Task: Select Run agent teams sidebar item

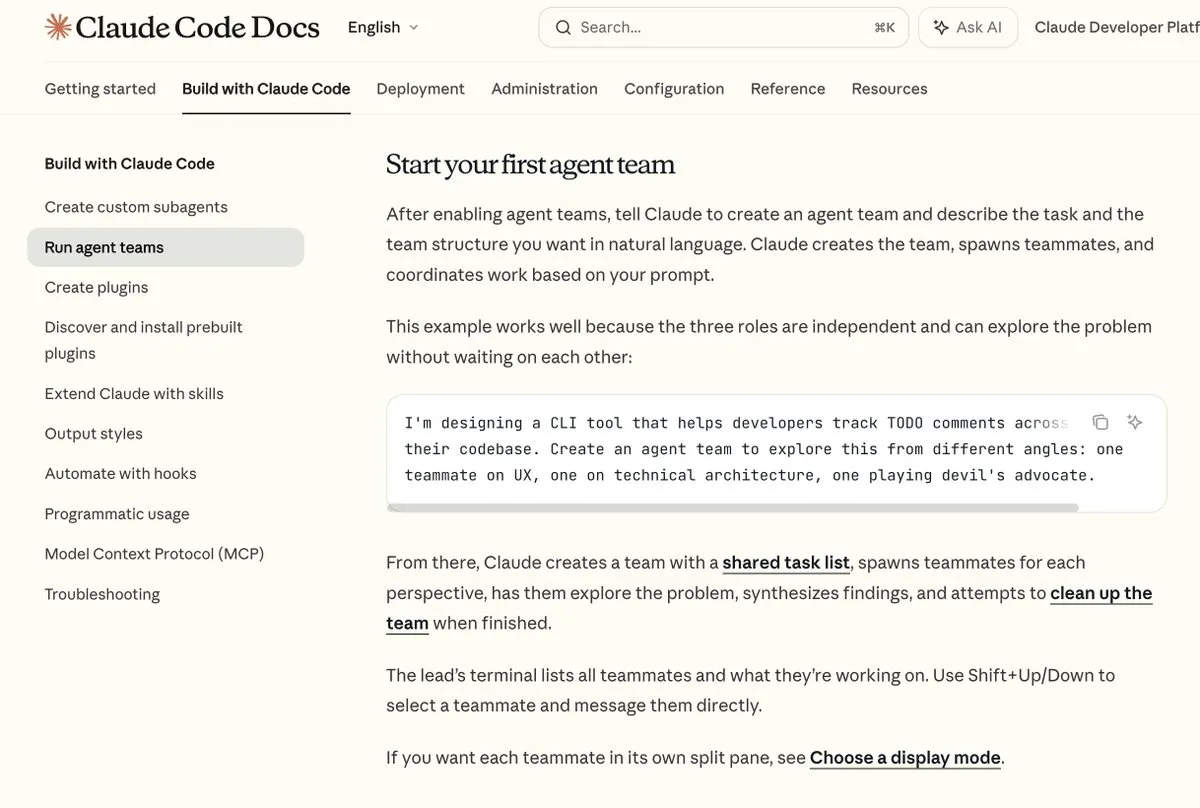Action: point(166,247)
